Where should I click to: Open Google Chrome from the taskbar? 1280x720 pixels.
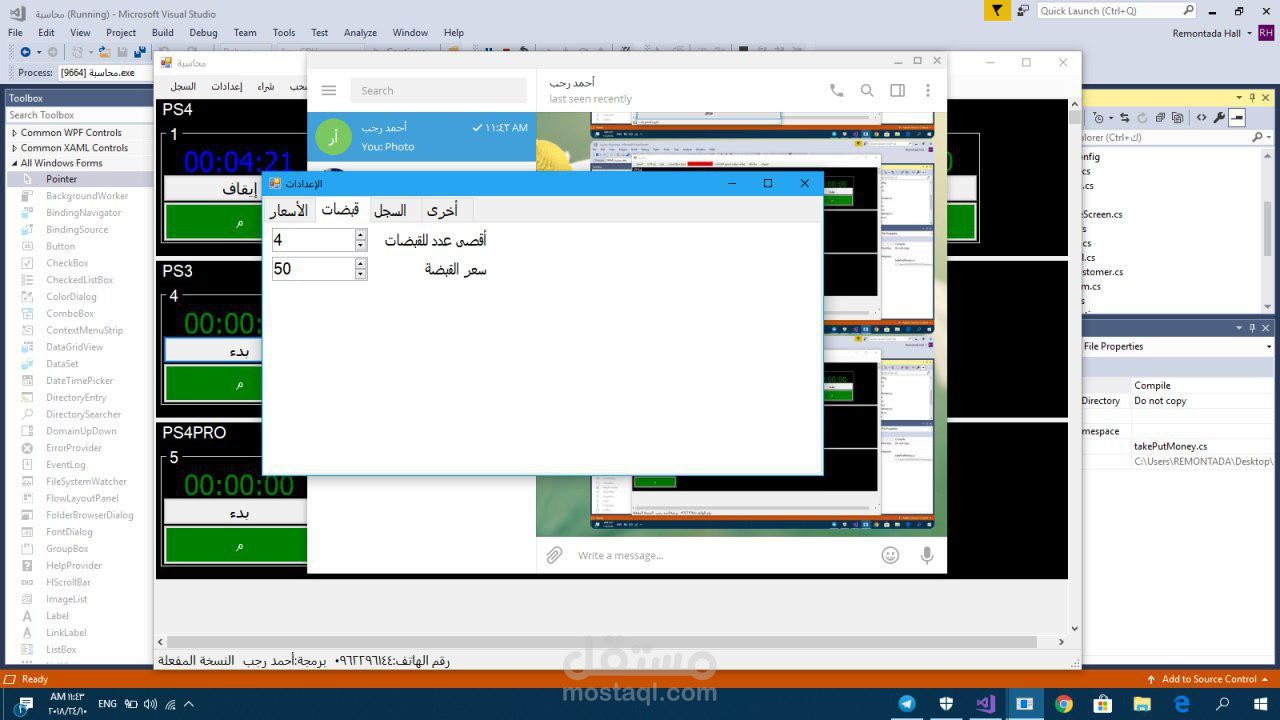click(x=1063, y=703)
